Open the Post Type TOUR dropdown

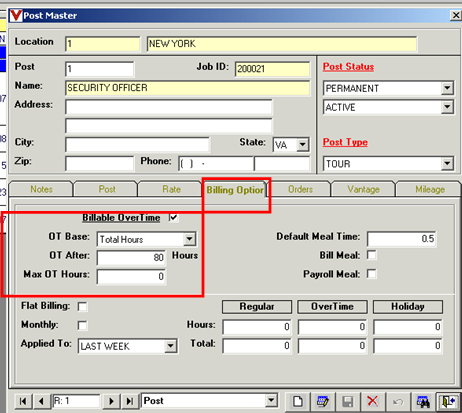447,164
